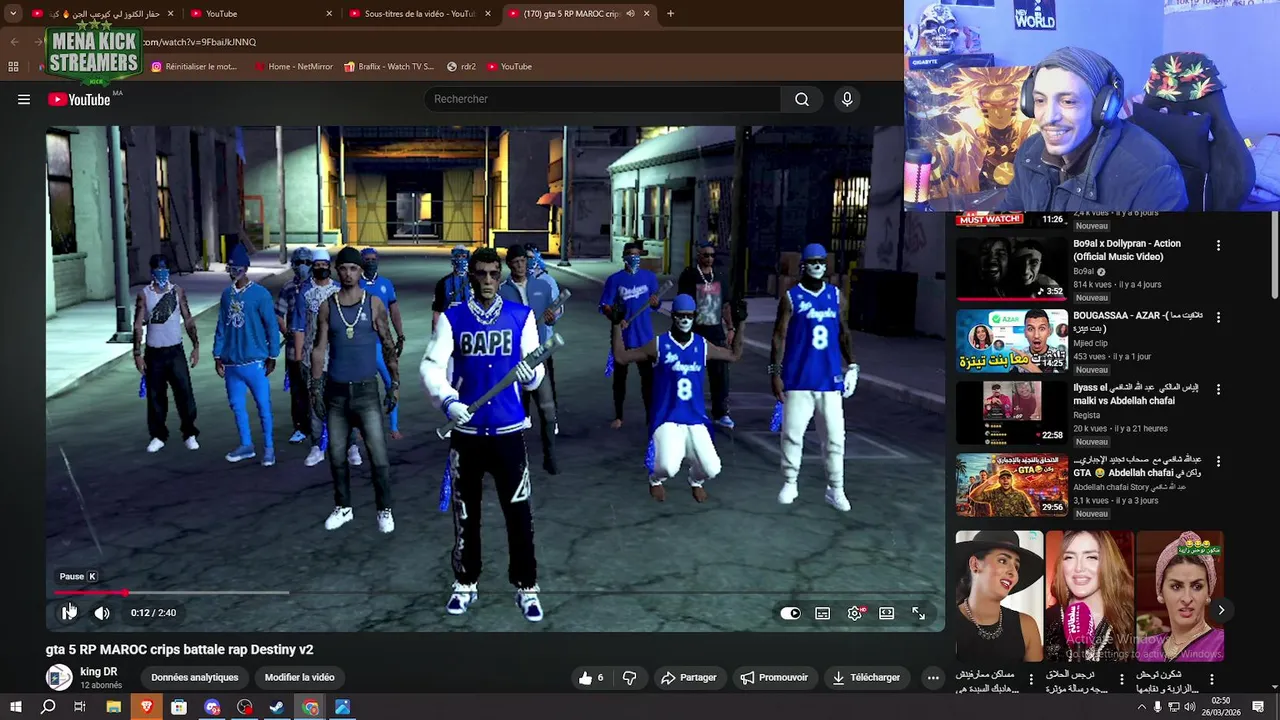The height and width of the screenshot is (720, 1280).
Task: Advance the Shorts shelf with the next arrow
Action: click(1221, 610)
